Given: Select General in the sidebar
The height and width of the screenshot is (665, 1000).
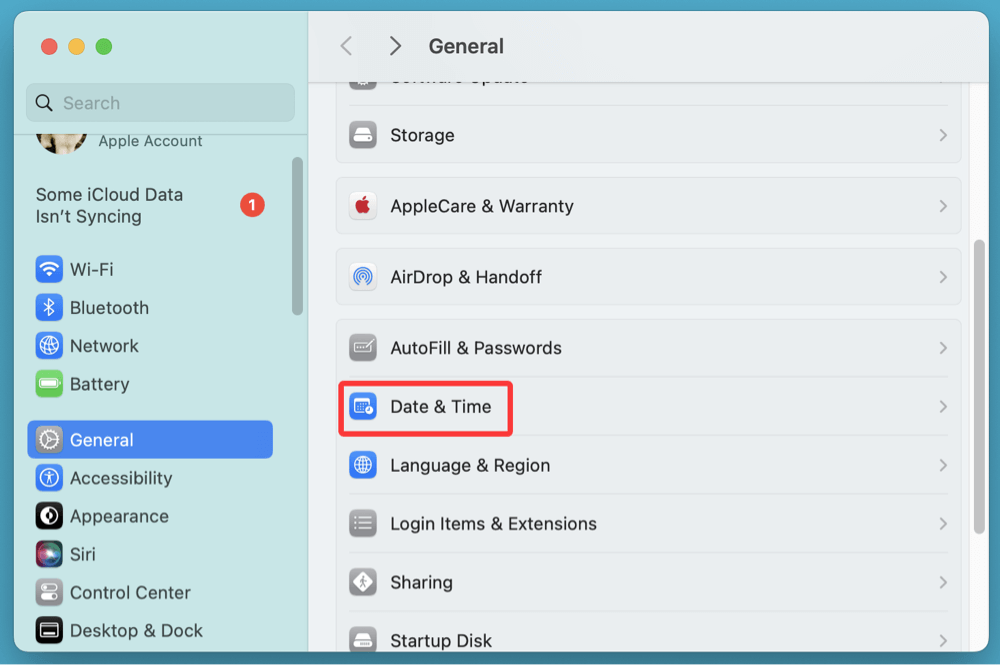Looking at the screenshot, I should pos(100,439).
